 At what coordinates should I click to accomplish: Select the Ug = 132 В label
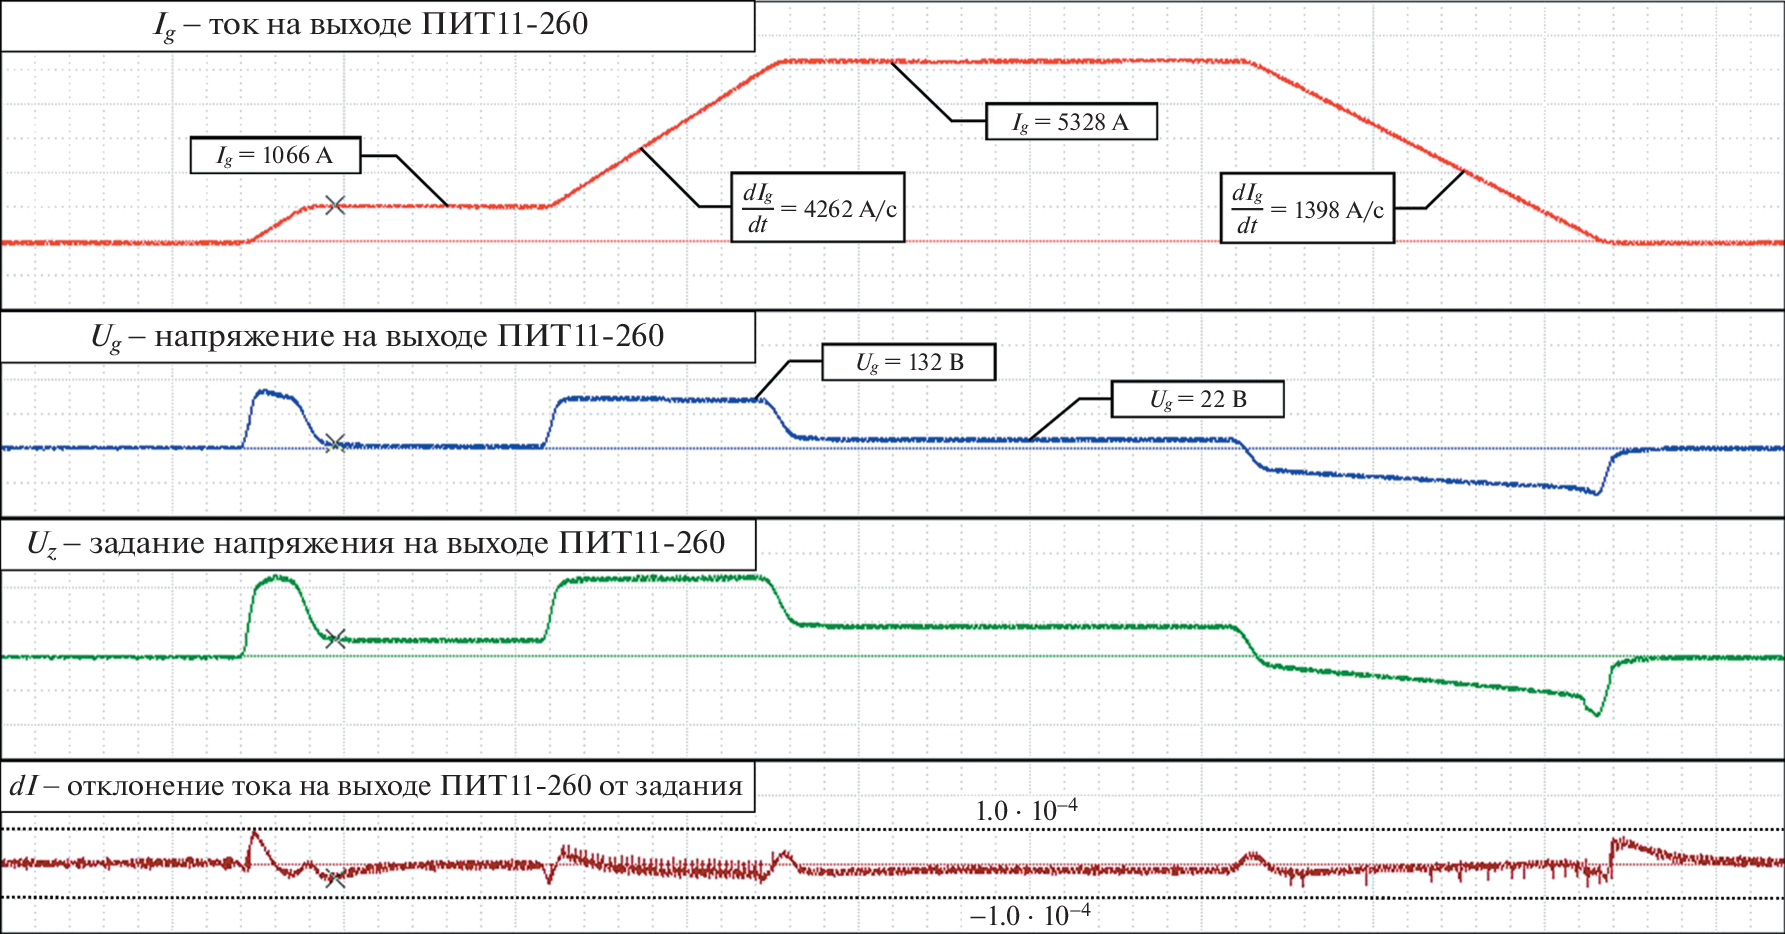[x=908, y=363]
